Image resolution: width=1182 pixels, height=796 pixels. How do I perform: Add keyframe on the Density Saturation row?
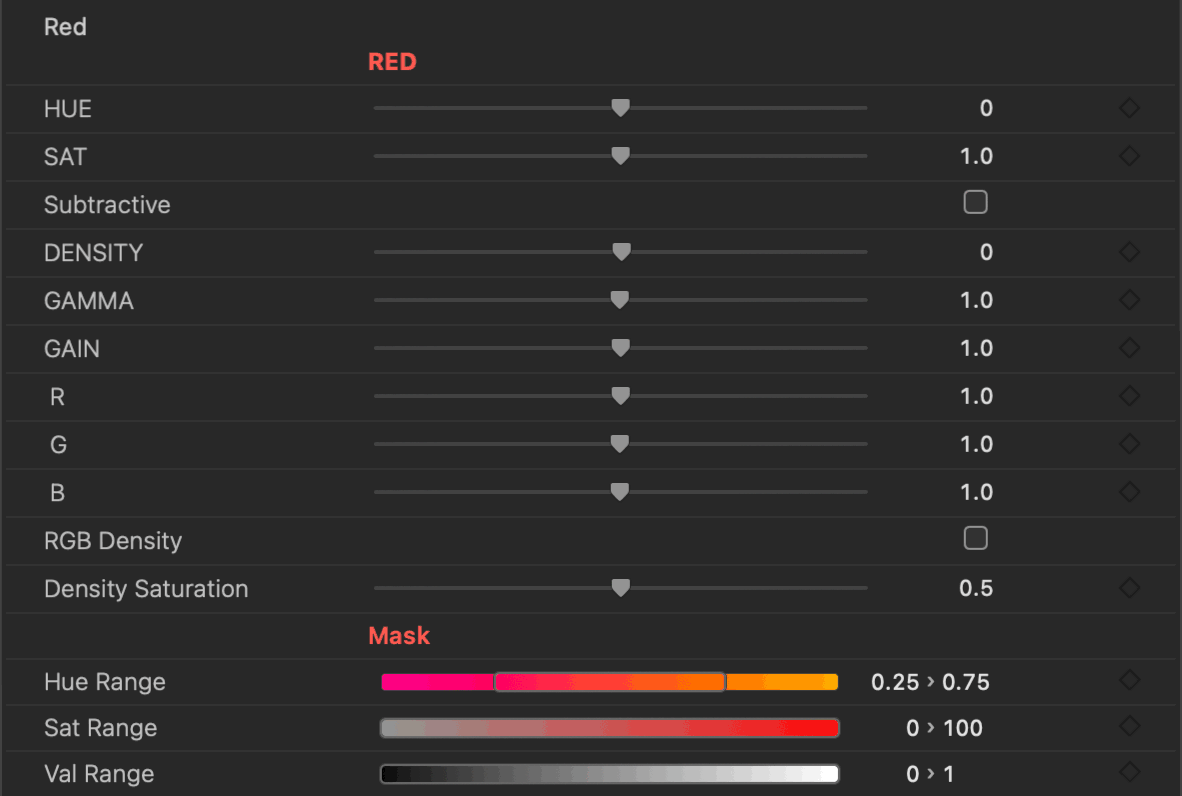pyautogui.click(x=1128, y=588)
